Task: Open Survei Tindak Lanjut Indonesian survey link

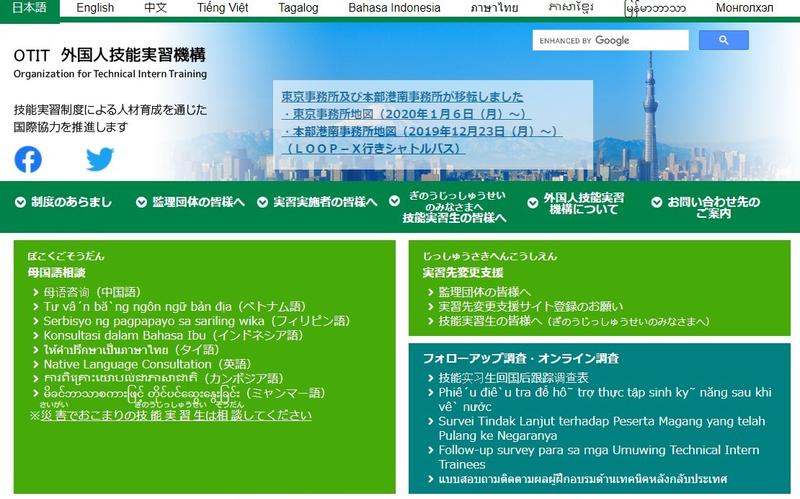Action: [602, 429]
